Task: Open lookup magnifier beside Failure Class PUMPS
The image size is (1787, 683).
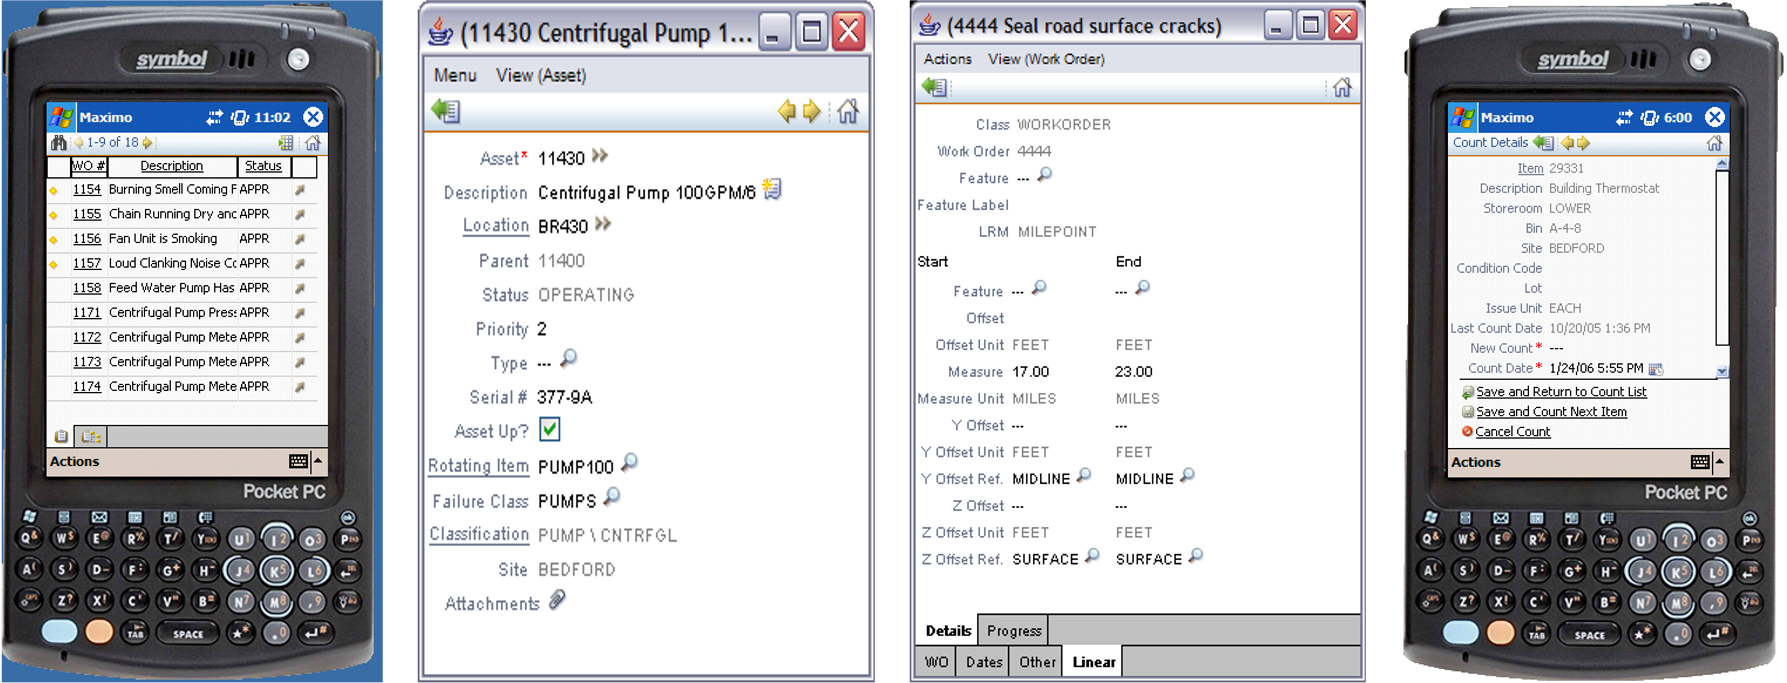Action: tap(612, 496)
